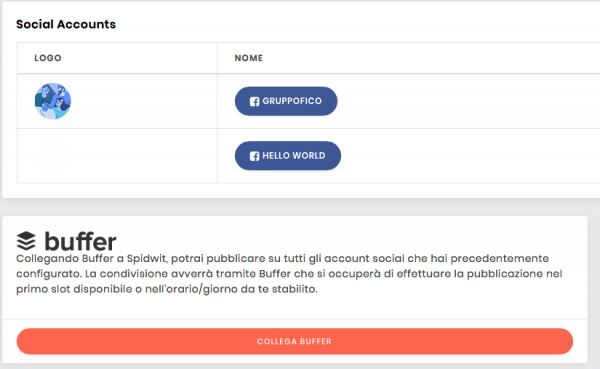This screenshot has width=600, height=369.
Task: Click the GRUPPOFICO round profile avatar
Action: [53, 101]
